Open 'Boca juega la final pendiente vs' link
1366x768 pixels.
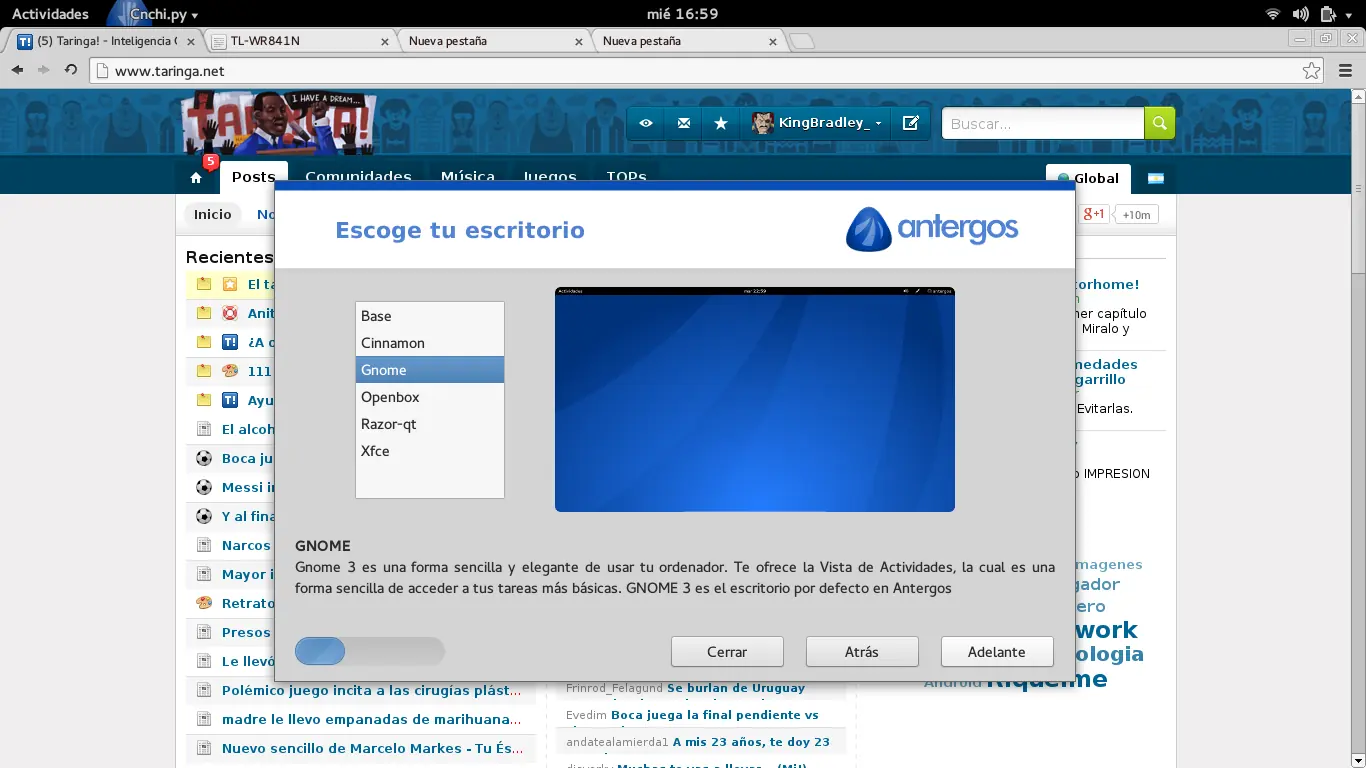[x=715, y=715]
